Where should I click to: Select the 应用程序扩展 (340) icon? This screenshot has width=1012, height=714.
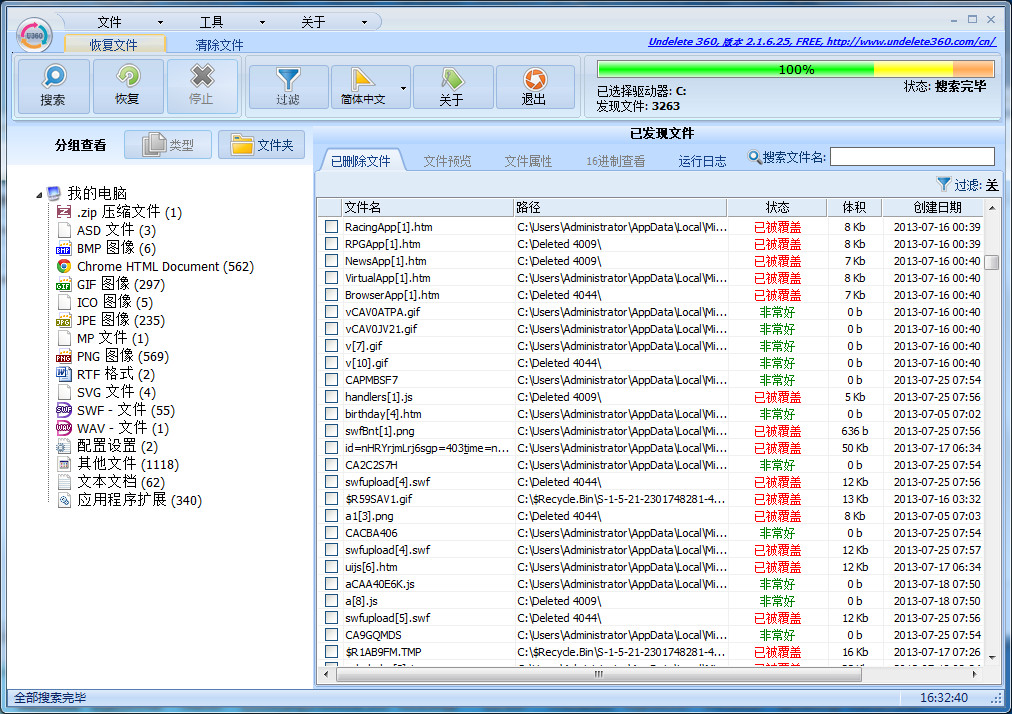(x=64, y=500)
